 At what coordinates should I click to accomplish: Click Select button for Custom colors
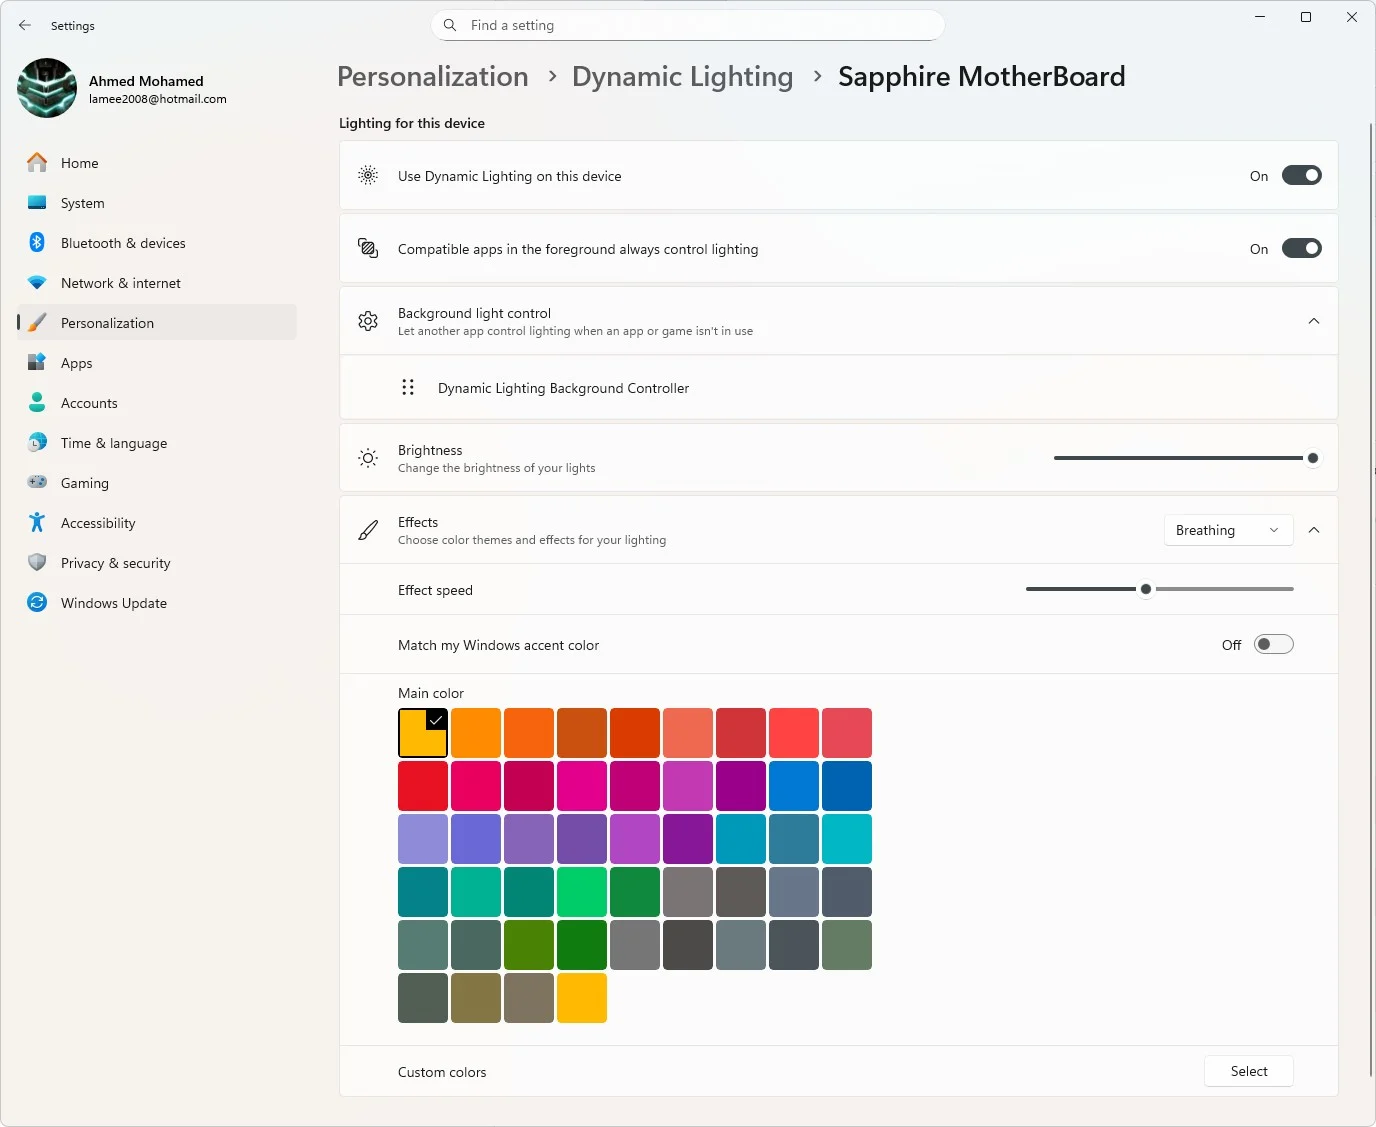point(1248,1071)
